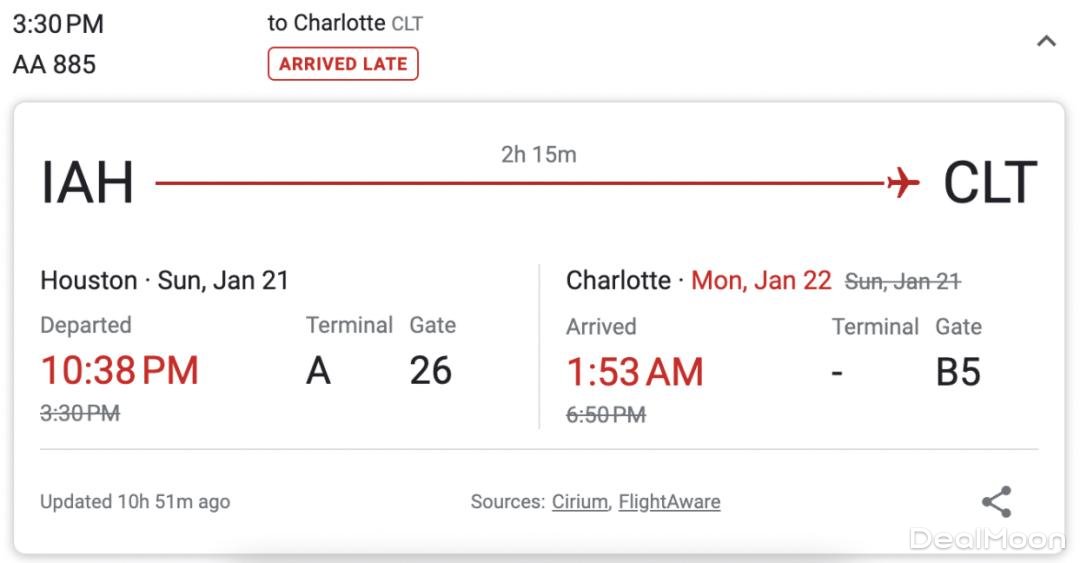The image size is (1080, 563).
Task: Click the 2h 15m flight duration
Action: tap(538, 155)
